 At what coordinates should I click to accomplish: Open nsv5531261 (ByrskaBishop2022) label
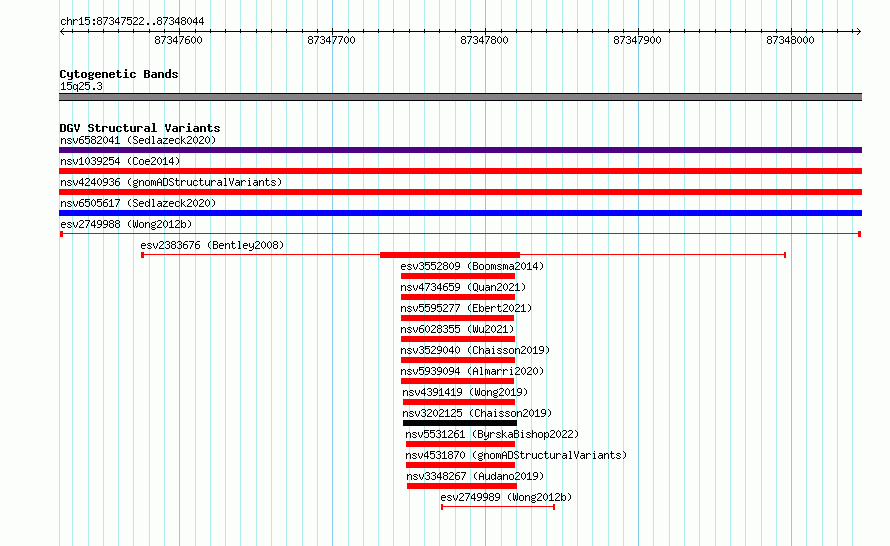coord(492,434)
